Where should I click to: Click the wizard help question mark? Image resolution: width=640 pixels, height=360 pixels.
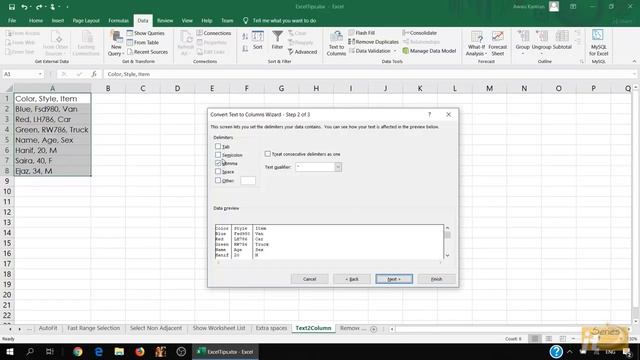(429, 115)
